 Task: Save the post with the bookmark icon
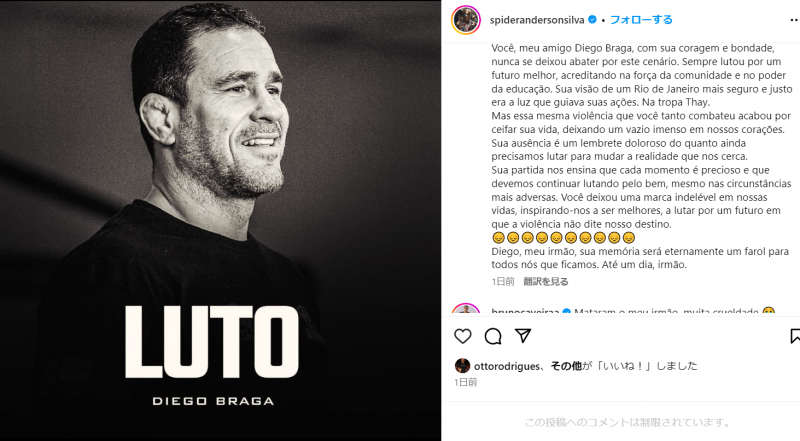[795, 336]
